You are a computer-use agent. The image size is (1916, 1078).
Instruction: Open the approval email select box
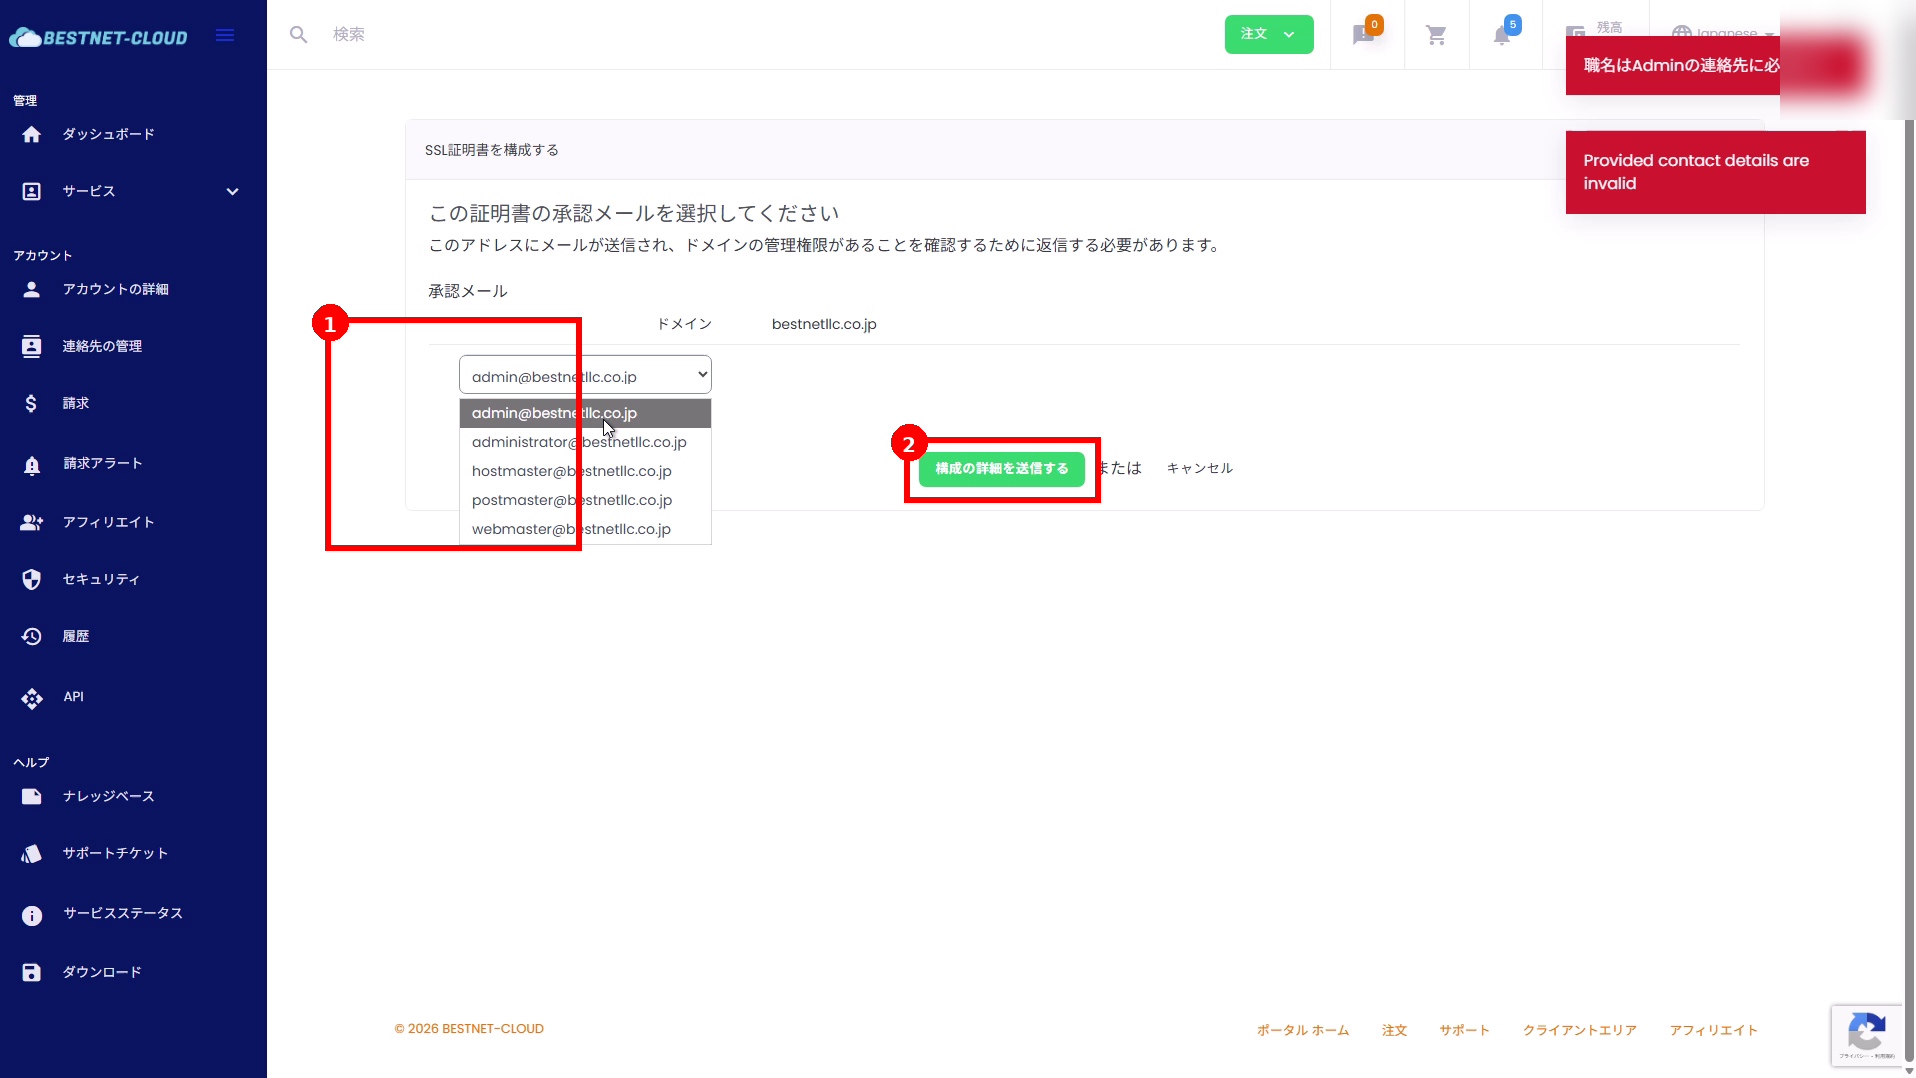click(x=585, y=376)
